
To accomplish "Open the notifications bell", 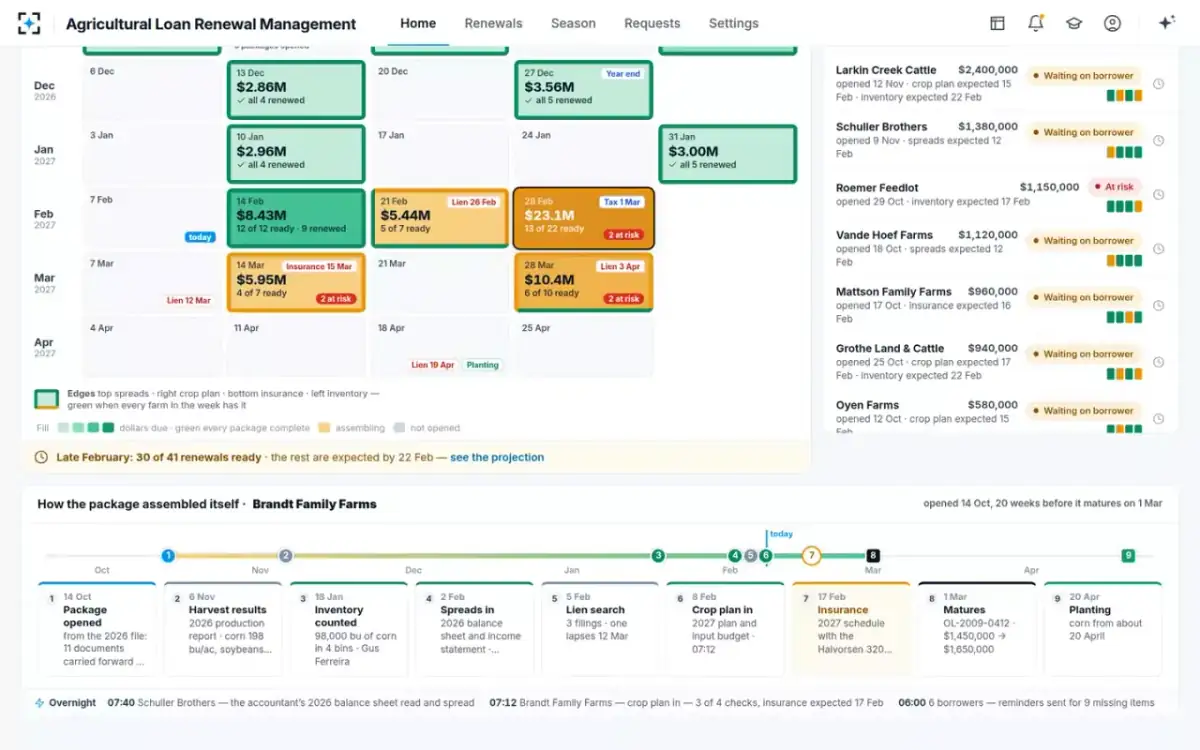I will (1036, 23).
